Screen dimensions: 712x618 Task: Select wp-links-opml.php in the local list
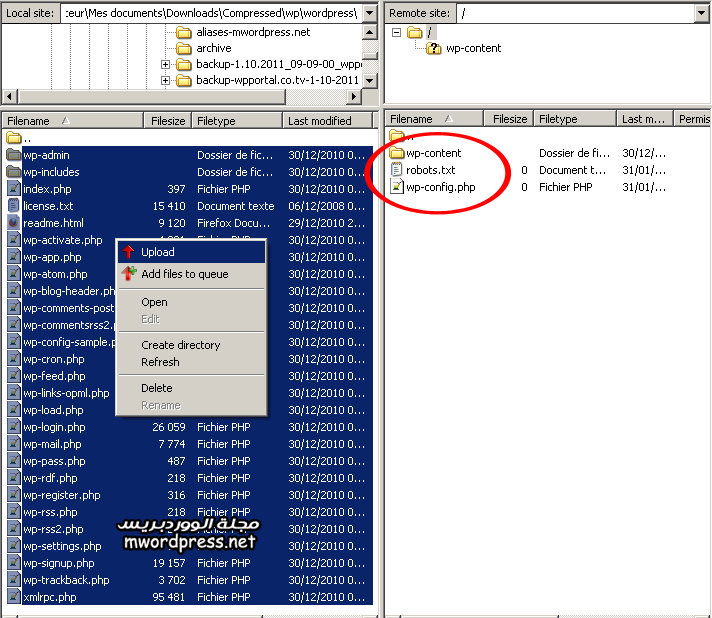click(x=66, y=393)
